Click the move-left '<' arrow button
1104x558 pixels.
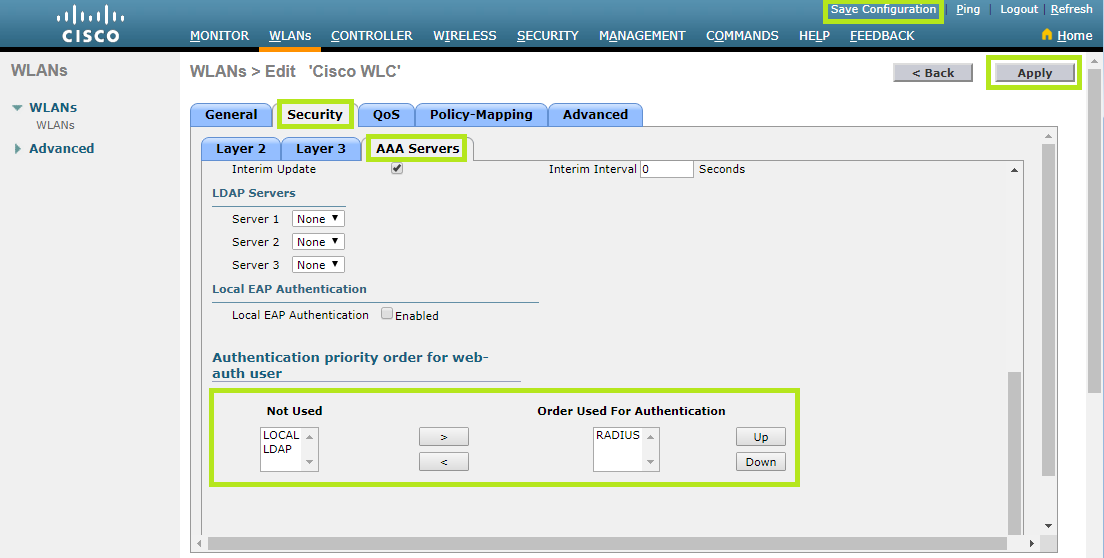pos(443,462)
